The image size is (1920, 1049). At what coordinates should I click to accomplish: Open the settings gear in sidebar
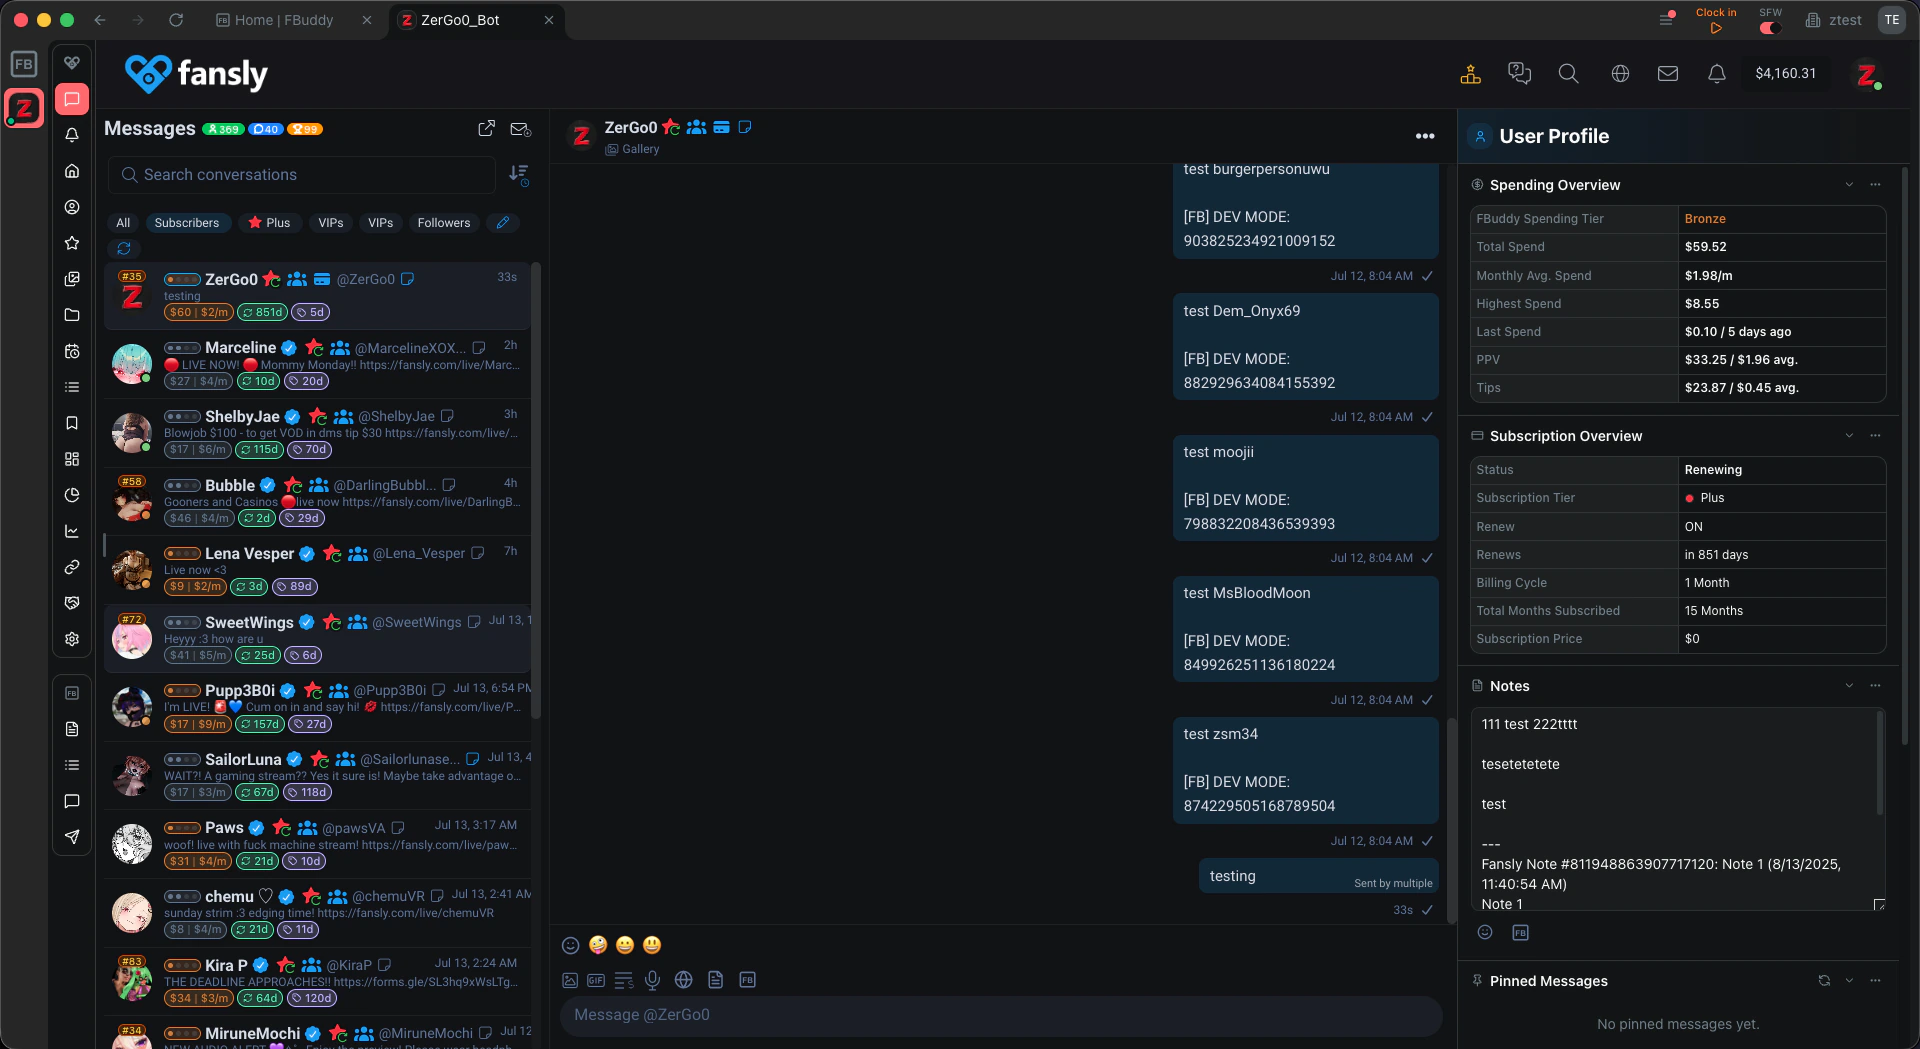point(72,639)
